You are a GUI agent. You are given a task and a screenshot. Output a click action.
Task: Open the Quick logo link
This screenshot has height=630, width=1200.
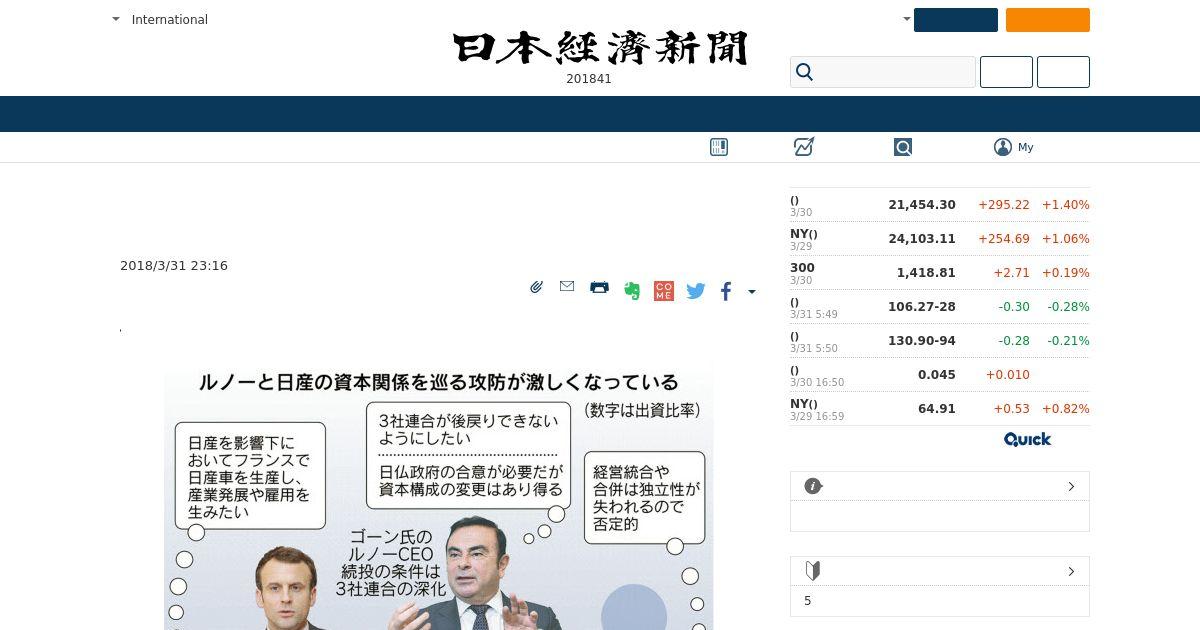click(x=1027, y=439)
